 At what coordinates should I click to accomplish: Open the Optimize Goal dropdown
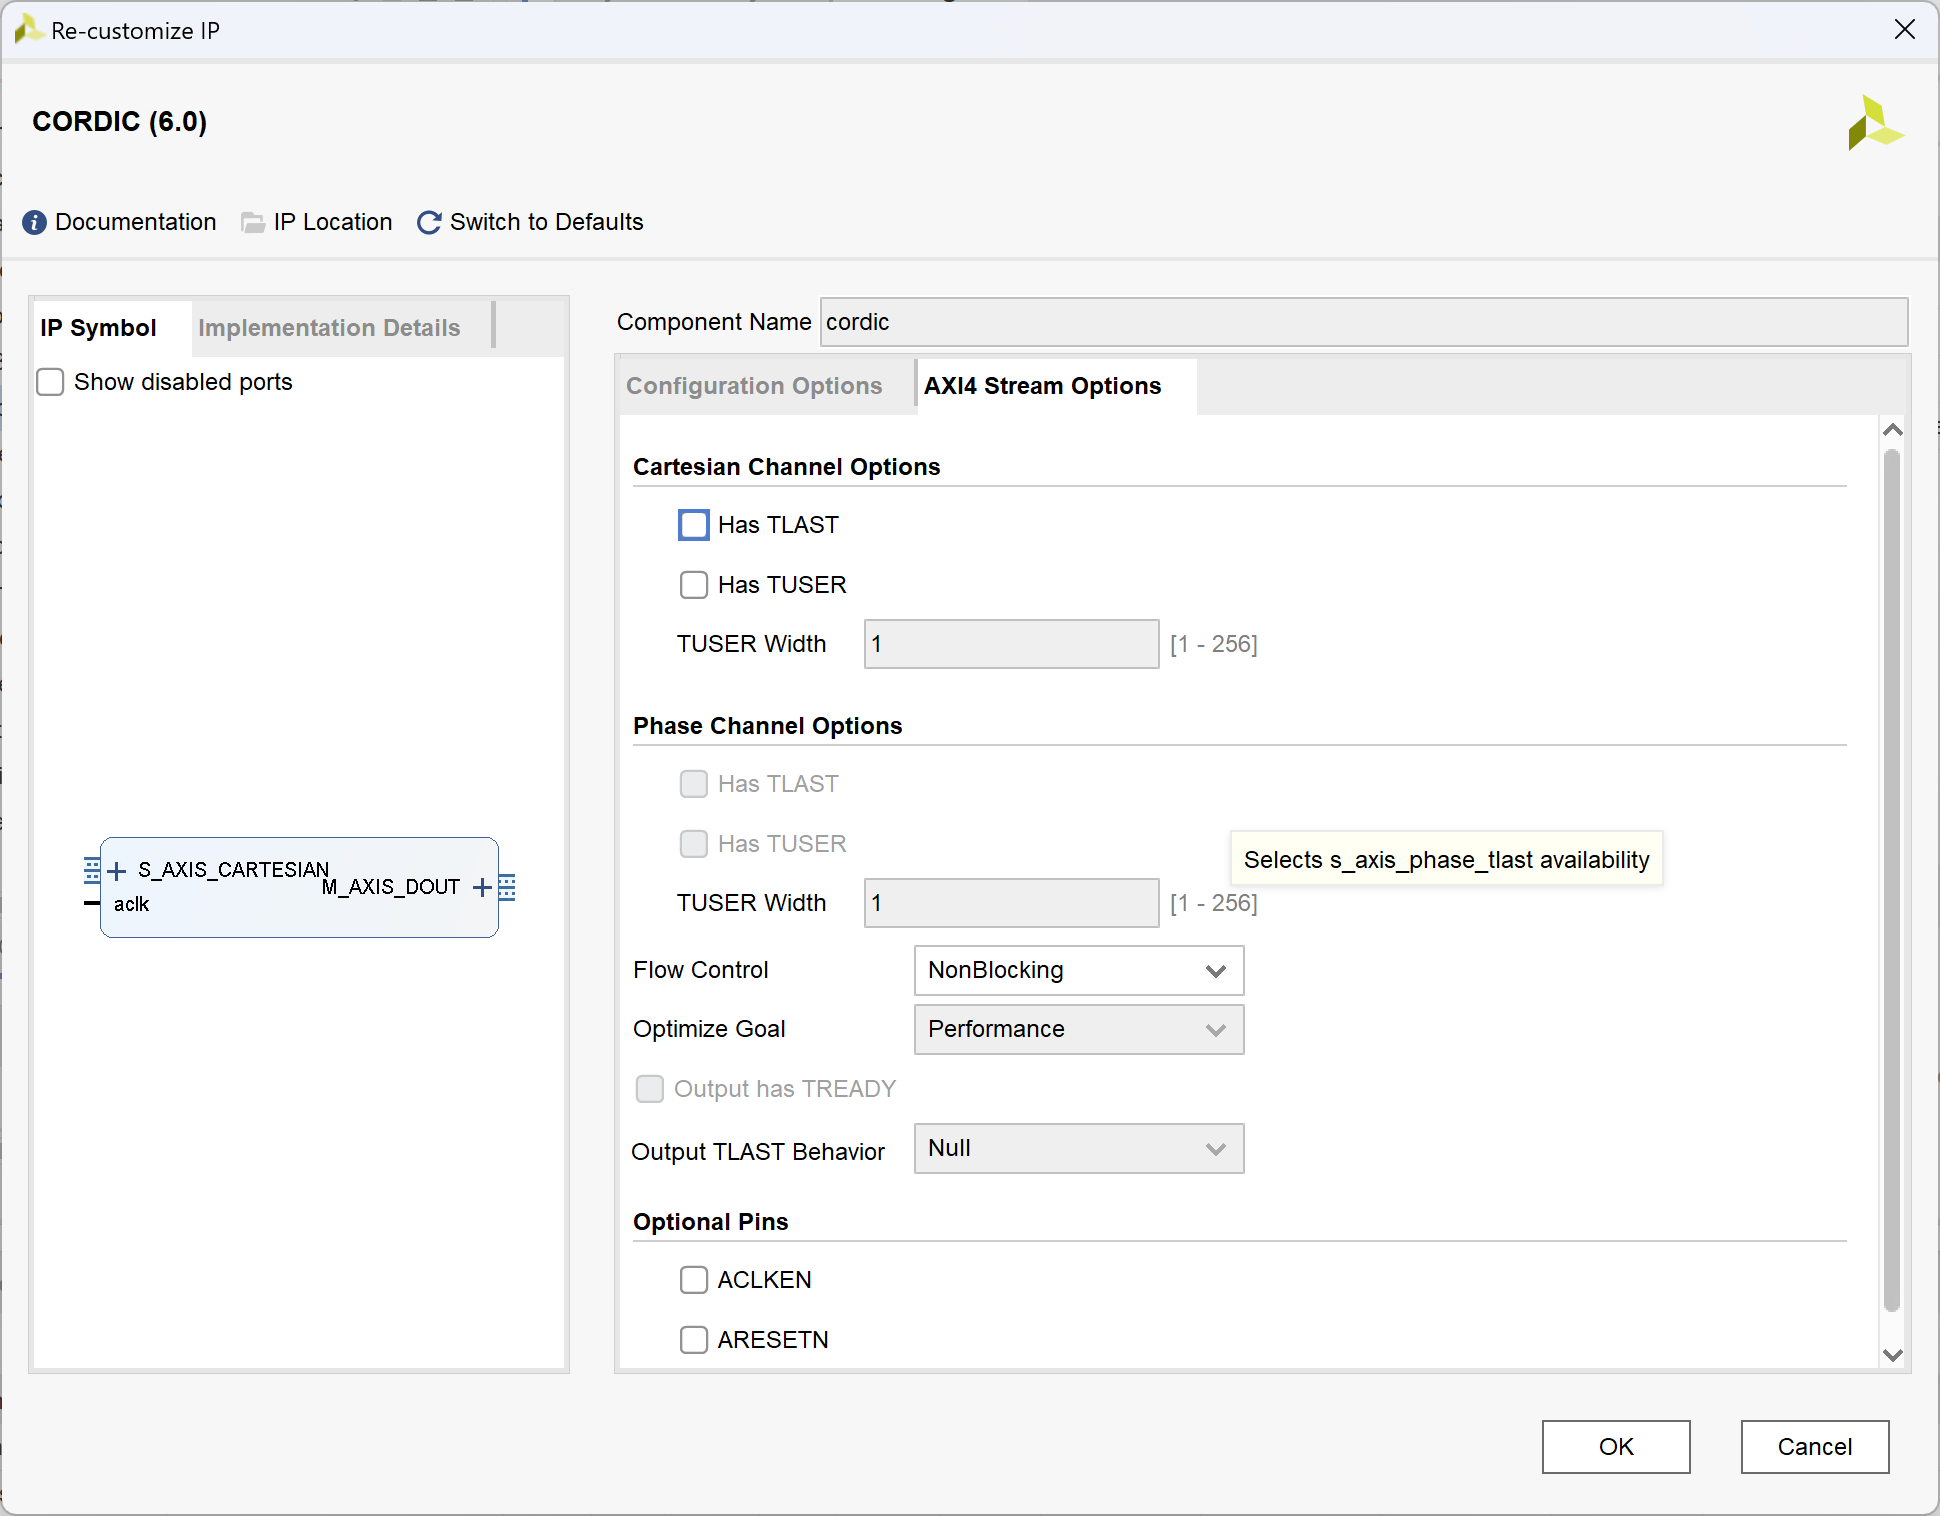(1078, 1029)
